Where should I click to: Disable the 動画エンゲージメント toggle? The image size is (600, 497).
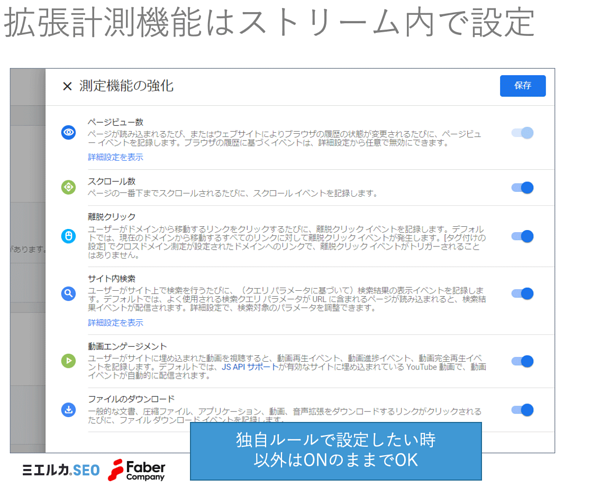pos(523,361)
